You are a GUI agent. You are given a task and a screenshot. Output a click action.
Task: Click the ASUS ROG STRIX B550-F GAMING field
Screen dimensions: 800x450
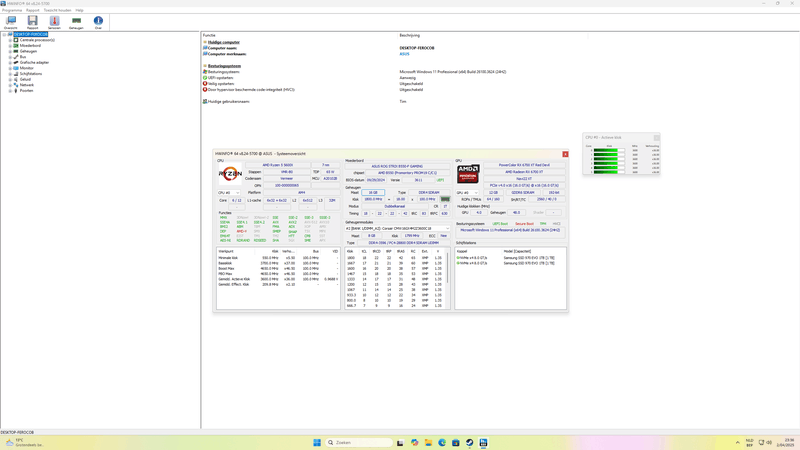tap(397, 166)
